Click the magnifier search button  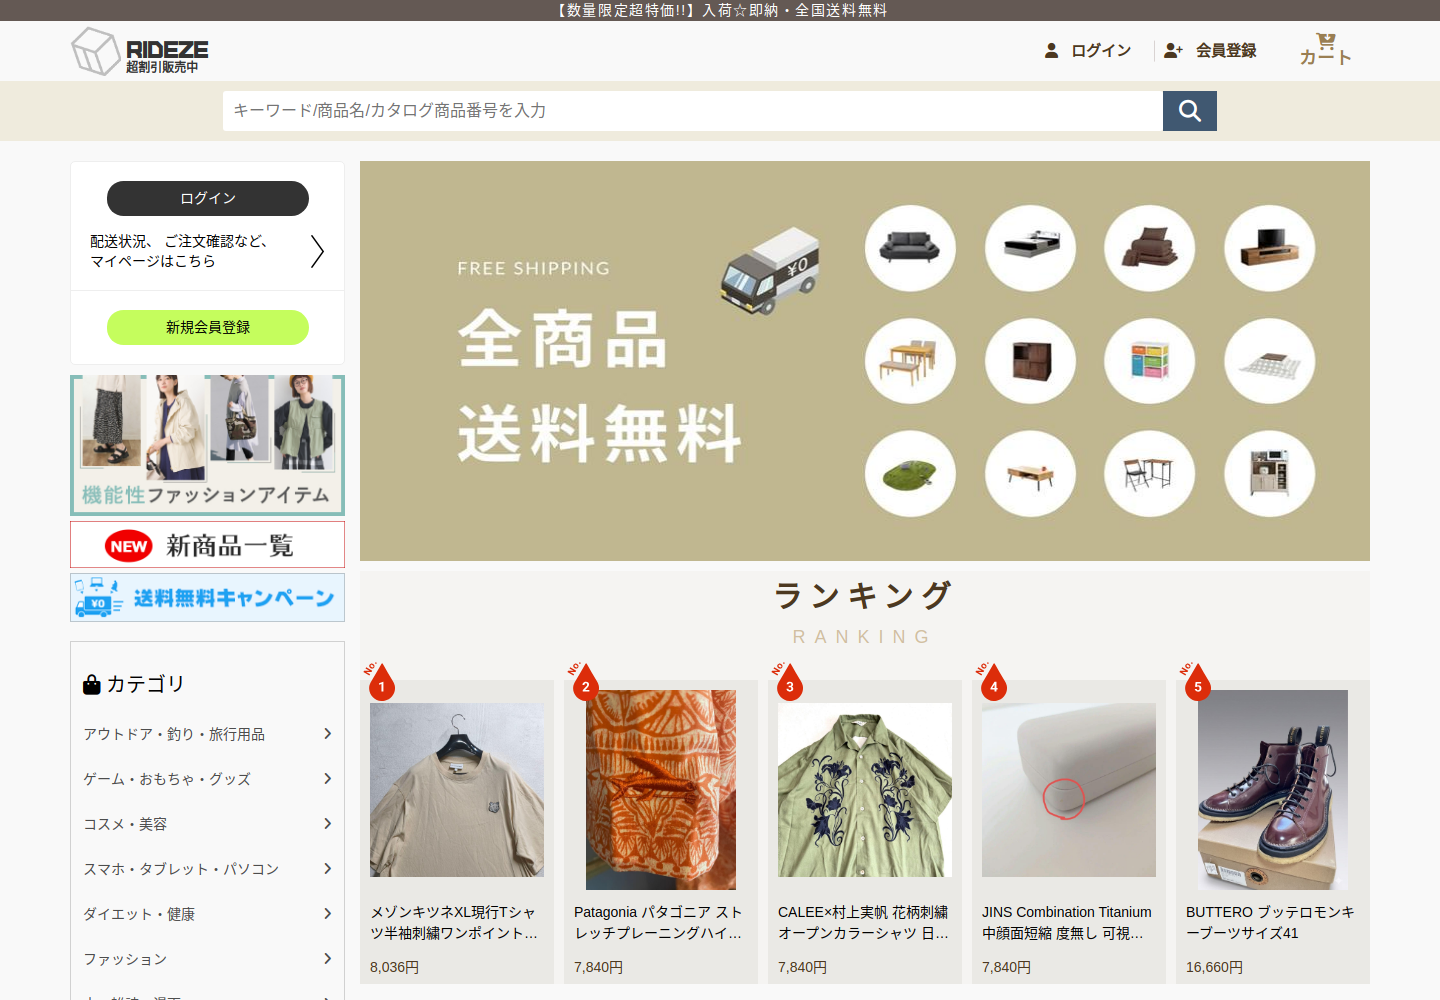(x=1190, y=111)
